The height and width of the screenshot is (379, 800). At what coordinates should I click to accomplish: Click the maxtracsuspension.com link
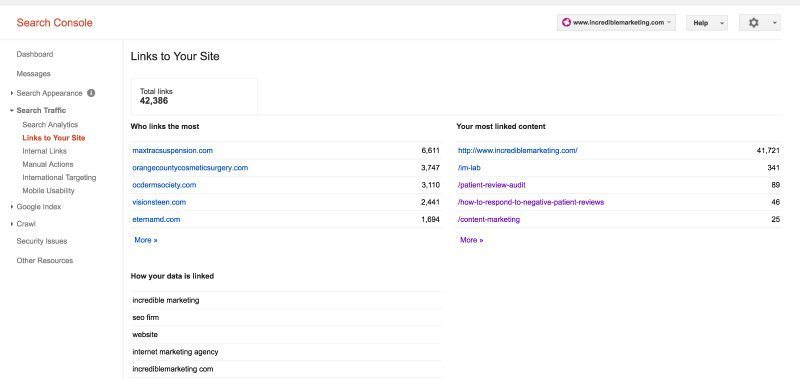tap(172, 150)
